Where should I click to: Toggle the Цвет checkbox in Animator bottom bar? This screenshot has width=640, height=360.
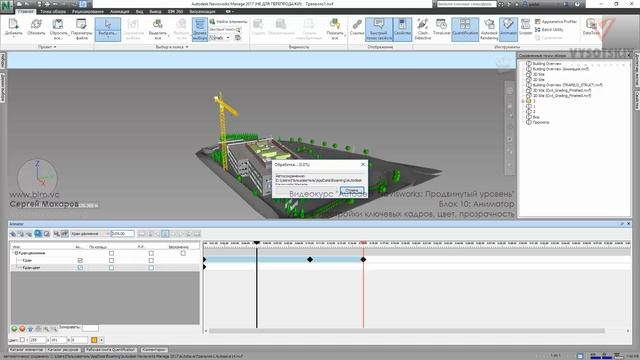pos(22,340)
